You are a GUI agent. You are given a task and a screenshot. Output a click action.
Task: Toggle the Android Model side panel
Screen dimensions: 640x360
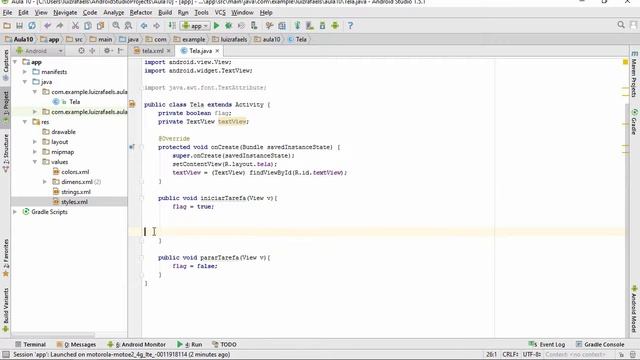(634, 309)
